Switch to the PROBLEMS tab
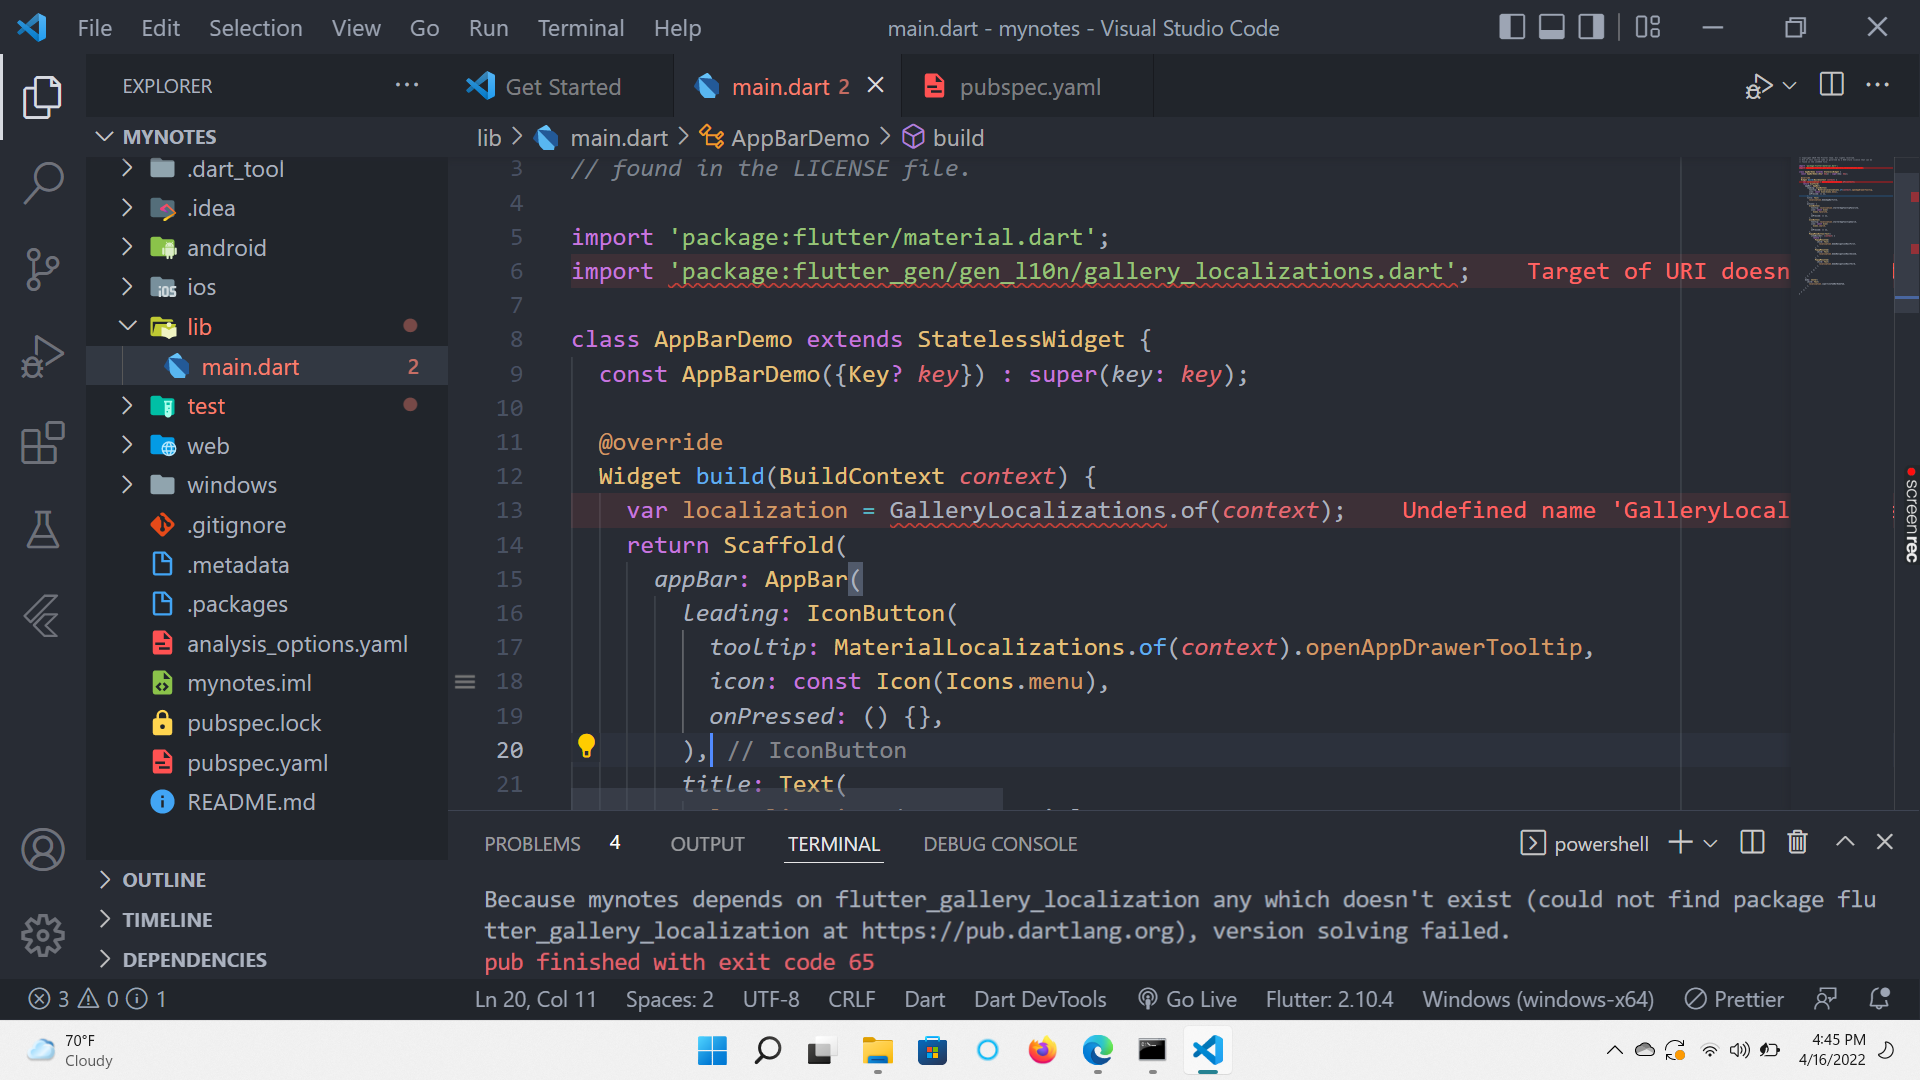This screenshot has width=1920, height=1080. pos(532,843)
